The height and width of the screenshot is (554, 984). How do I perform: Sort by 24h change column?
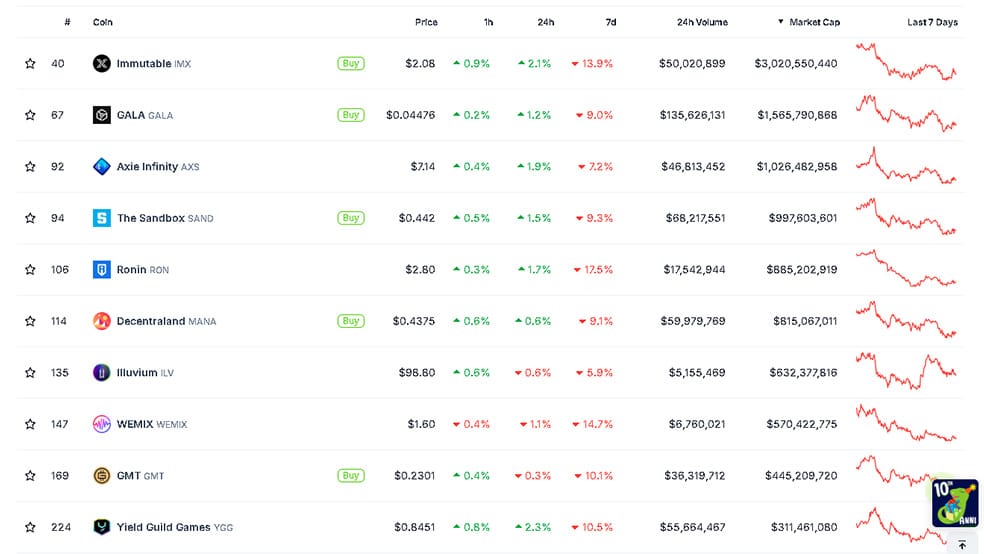tap(545, 22)
